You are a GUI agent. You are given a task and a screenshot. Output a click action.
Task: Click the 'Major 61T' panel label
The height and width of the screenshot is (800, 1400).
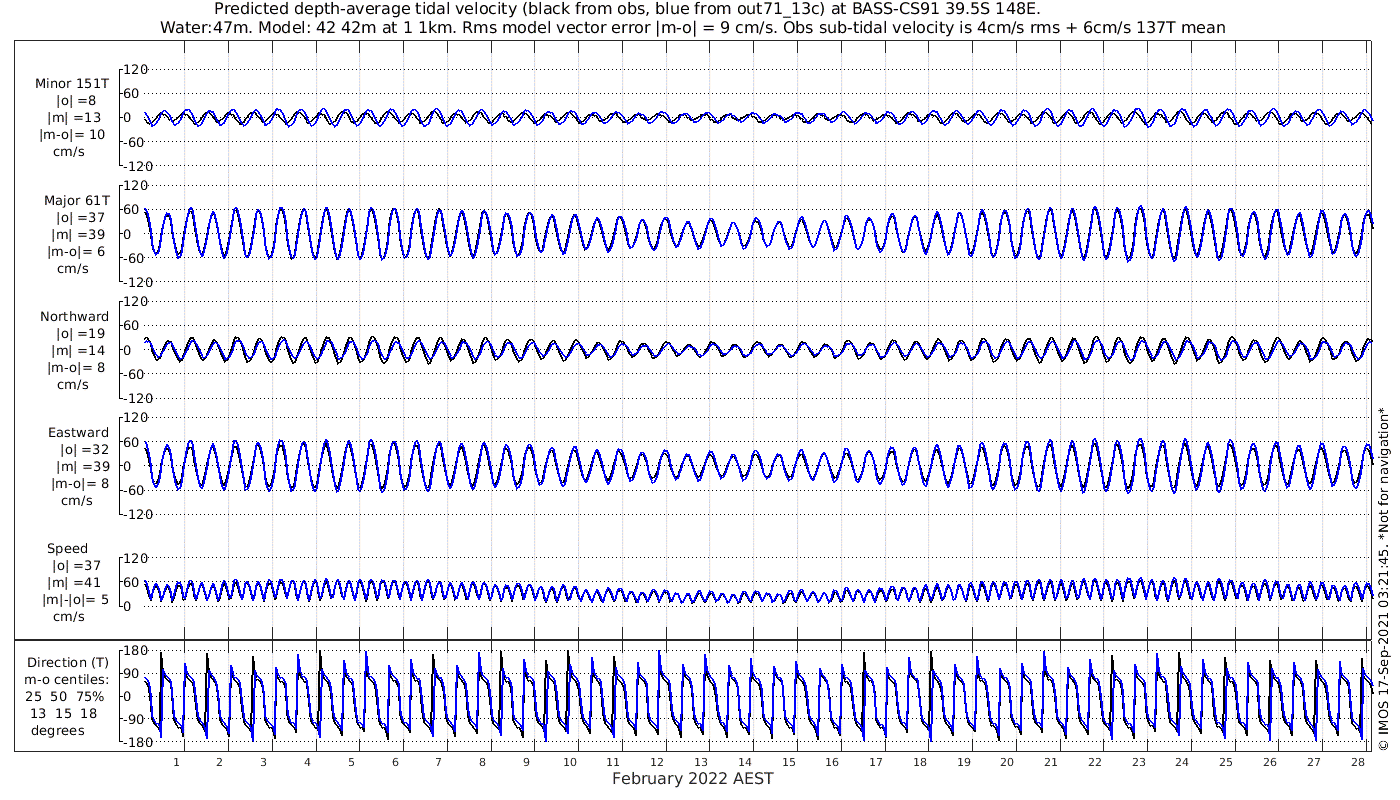point(76,201)
